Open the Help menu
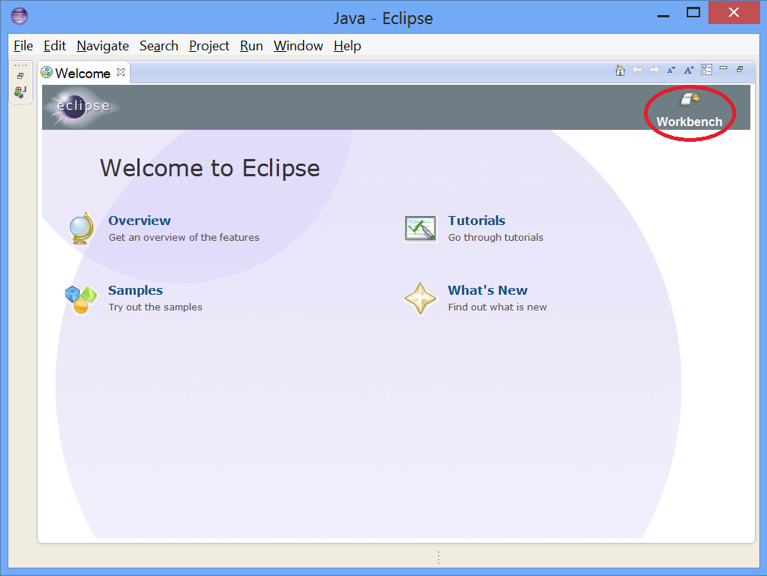The width and height of the screenshot is (767, 576). [x=347, y=46]
